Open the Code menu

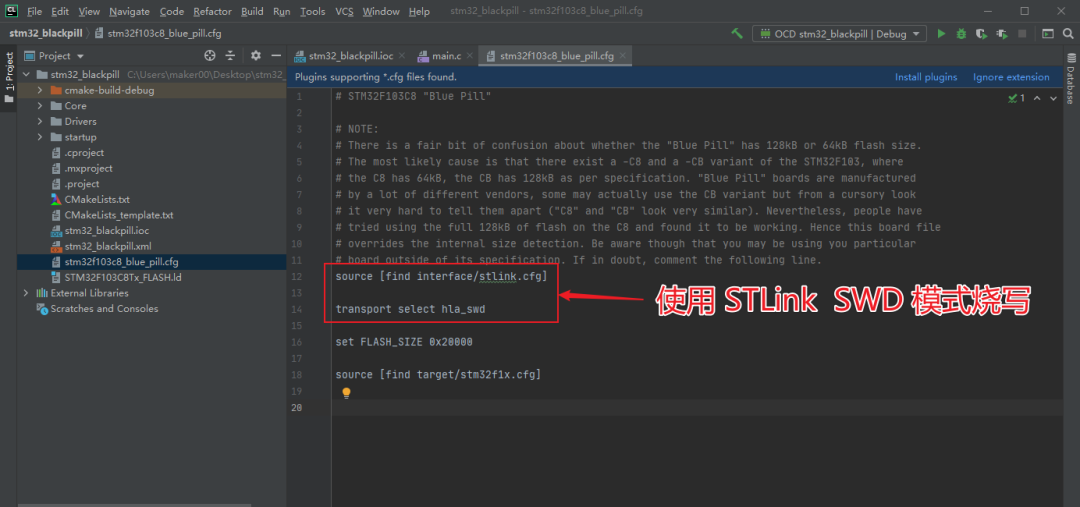coord(172,12)
